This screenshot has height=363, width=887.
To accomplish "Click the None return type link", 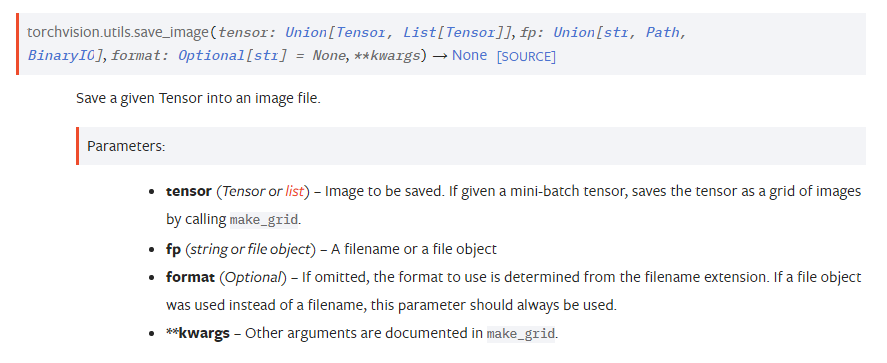I will [x=469, y=55].
